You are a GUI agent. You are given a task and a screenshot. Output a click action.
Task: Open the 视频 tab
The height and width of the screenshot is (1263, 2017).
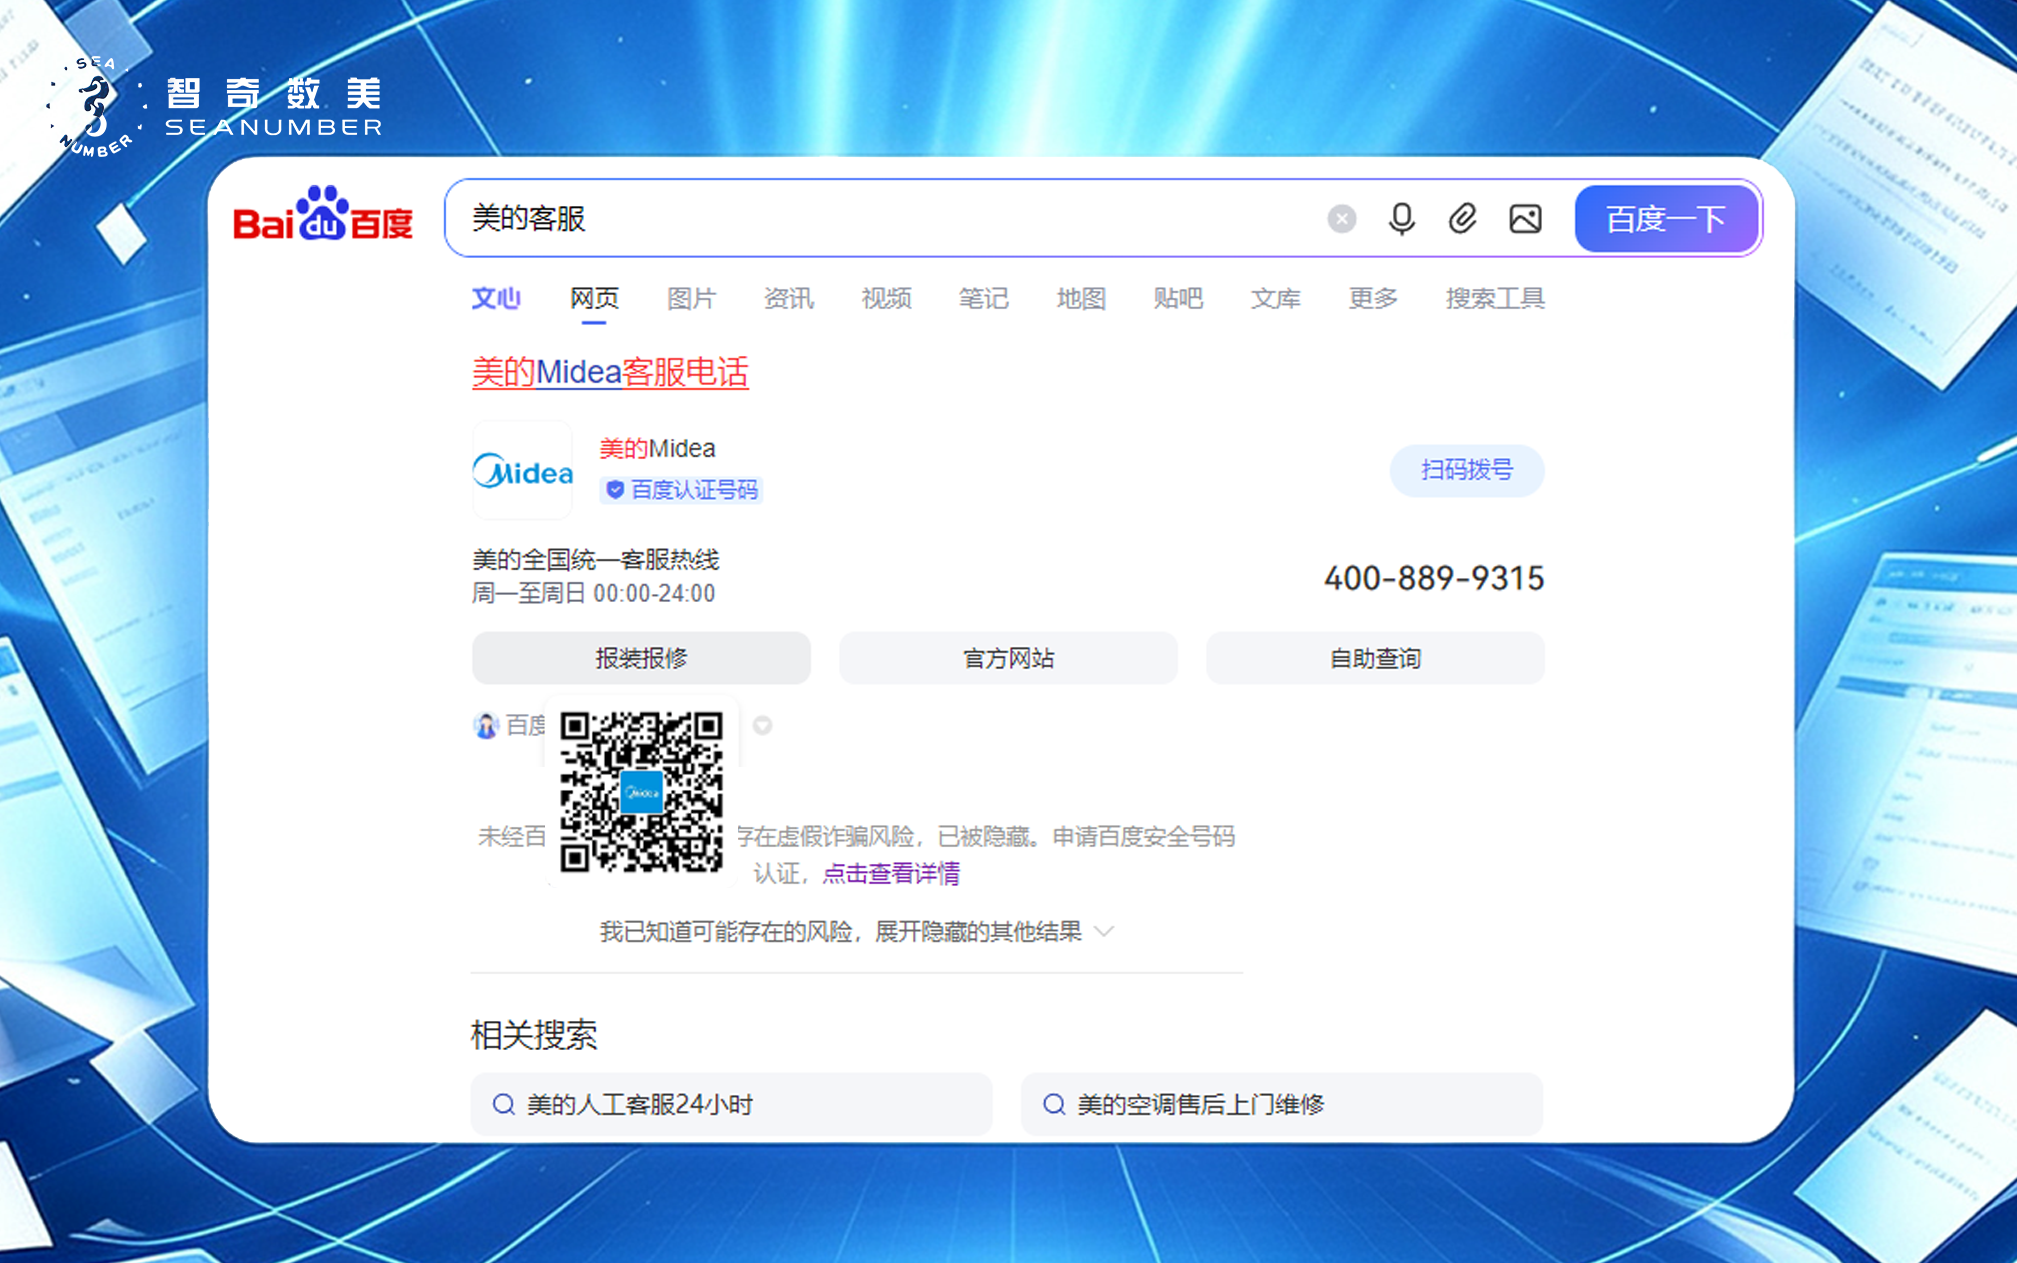point(886,298)
